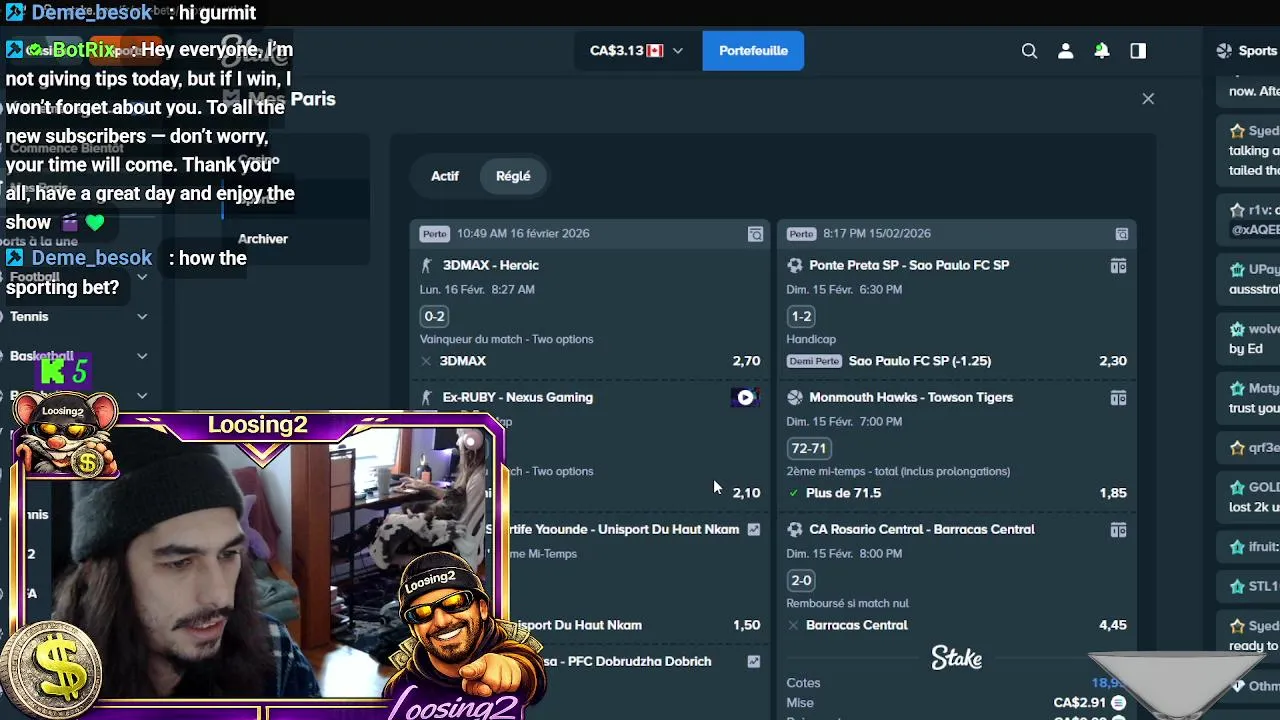Click Counter-Strike icon beside 3DMAX - Heroic
The height and width of the screenshot is (720, 1280).
(426, 266)
